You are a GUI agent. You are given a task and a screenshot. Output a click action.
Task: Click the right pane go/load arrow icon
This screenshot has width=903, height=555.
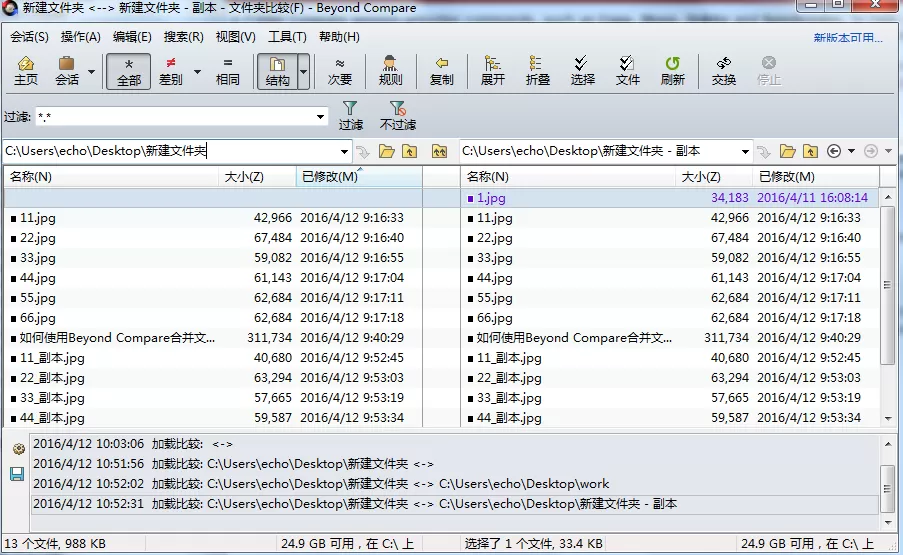764,152
